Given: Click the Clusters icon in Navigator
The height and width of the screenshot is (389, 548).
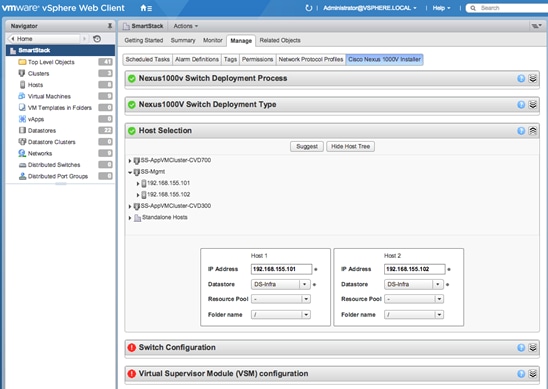Looking at the screenshot, I should (x=22, y=73).
